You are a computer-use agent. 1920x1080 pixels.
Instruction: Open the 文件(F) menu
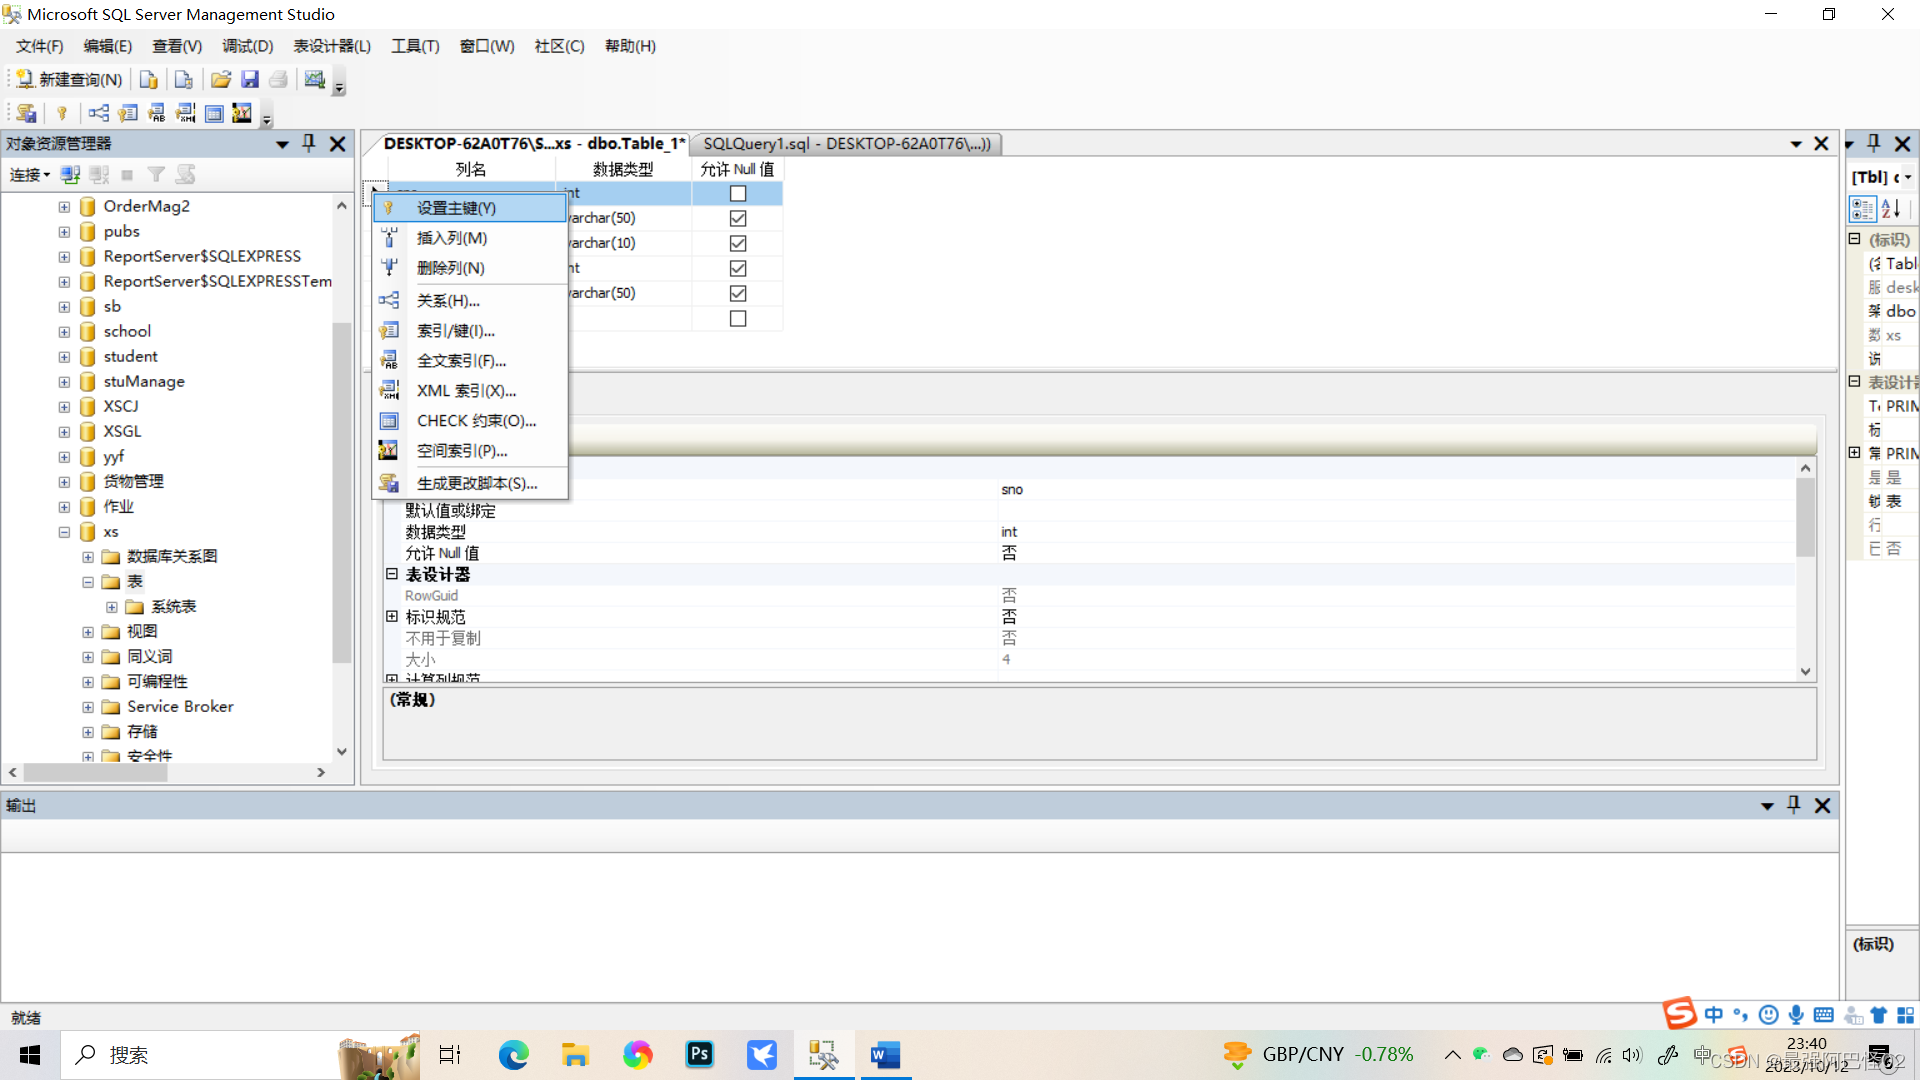point(40,46)
